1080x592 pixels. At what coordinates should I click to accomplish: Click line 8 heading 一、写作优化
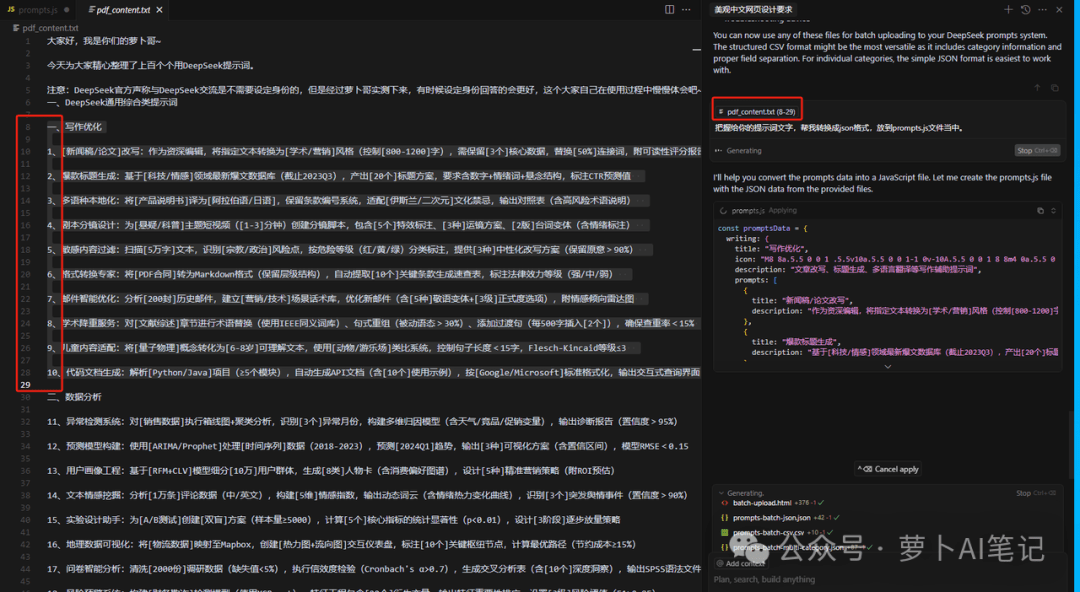coord(75,127)
